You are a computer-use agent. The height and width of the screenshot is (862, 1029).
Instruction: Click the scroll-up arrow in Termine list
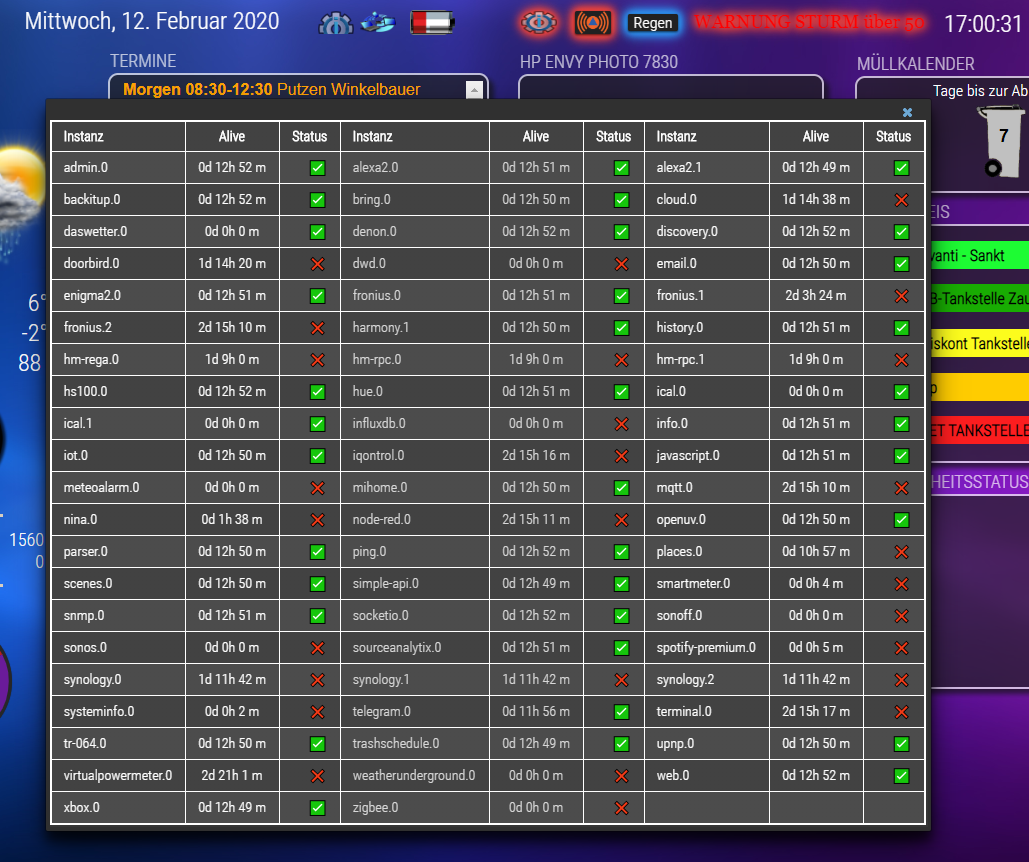pyautogui.click(x=474, y=90)
